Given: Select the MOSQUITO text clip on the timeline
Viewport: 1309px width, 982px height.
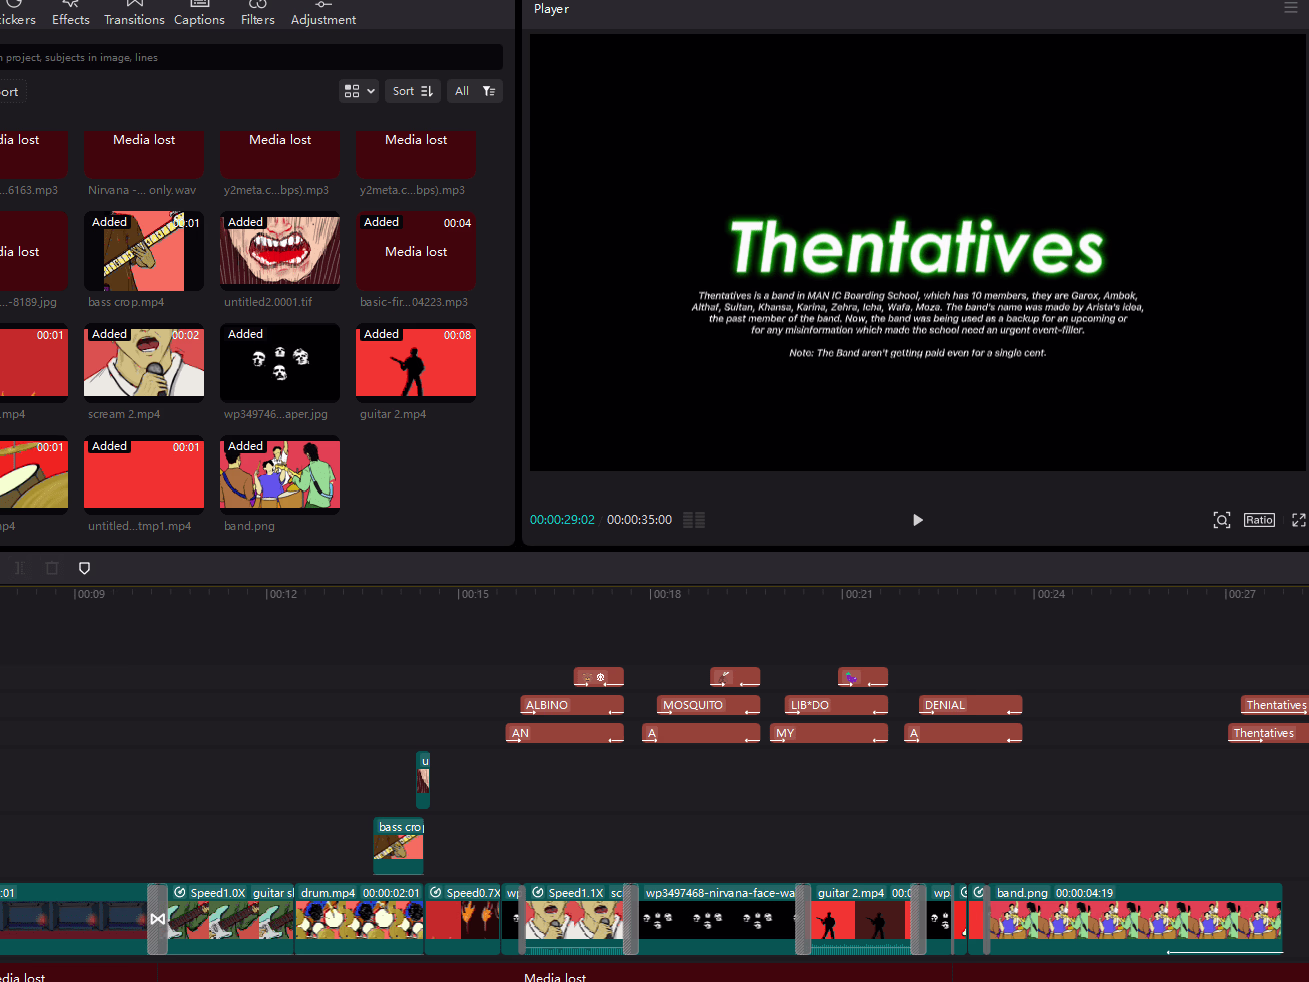Looking at the screenshot, I should point(708,705).
